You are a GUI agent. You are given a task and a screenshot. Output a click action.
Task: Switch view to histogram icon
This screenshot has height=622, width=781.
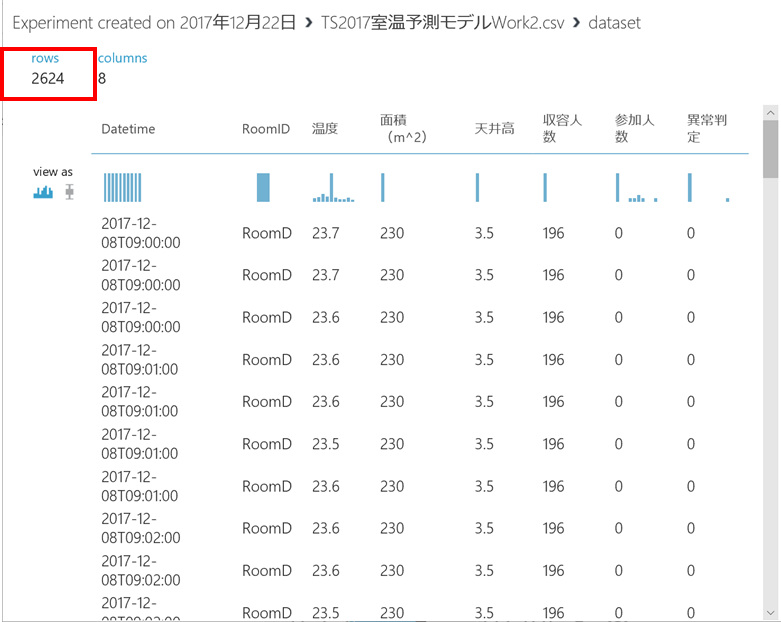click(43, 192)
